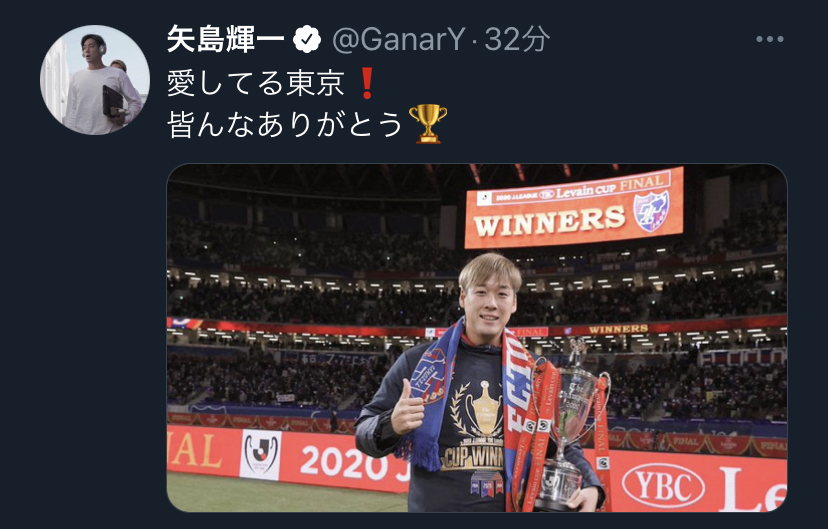Click the J.League emblem on the ad board
The image size is (828, 529).
[x=261, y=454]
